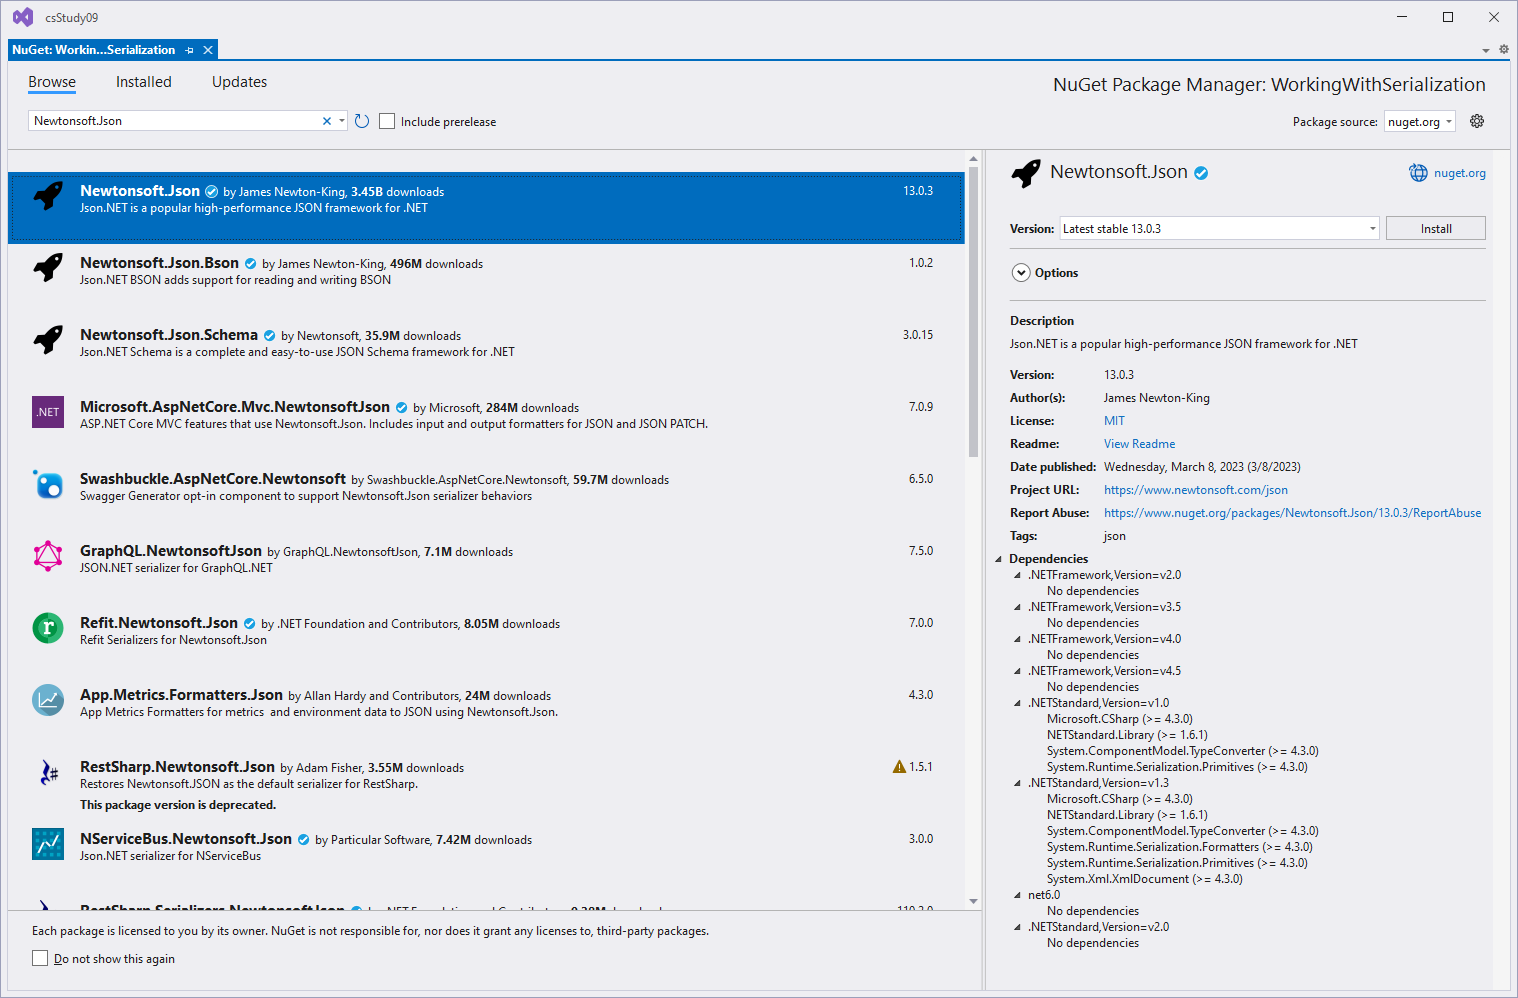The image size is (1518, 998).
Task: Enable Include prerelease checkbox
Action: (x=387, y=121)
